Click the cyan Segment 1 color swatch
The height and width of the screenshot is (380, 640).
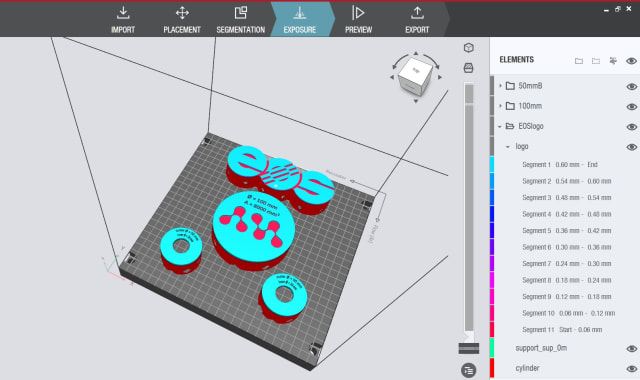point(492,164)
